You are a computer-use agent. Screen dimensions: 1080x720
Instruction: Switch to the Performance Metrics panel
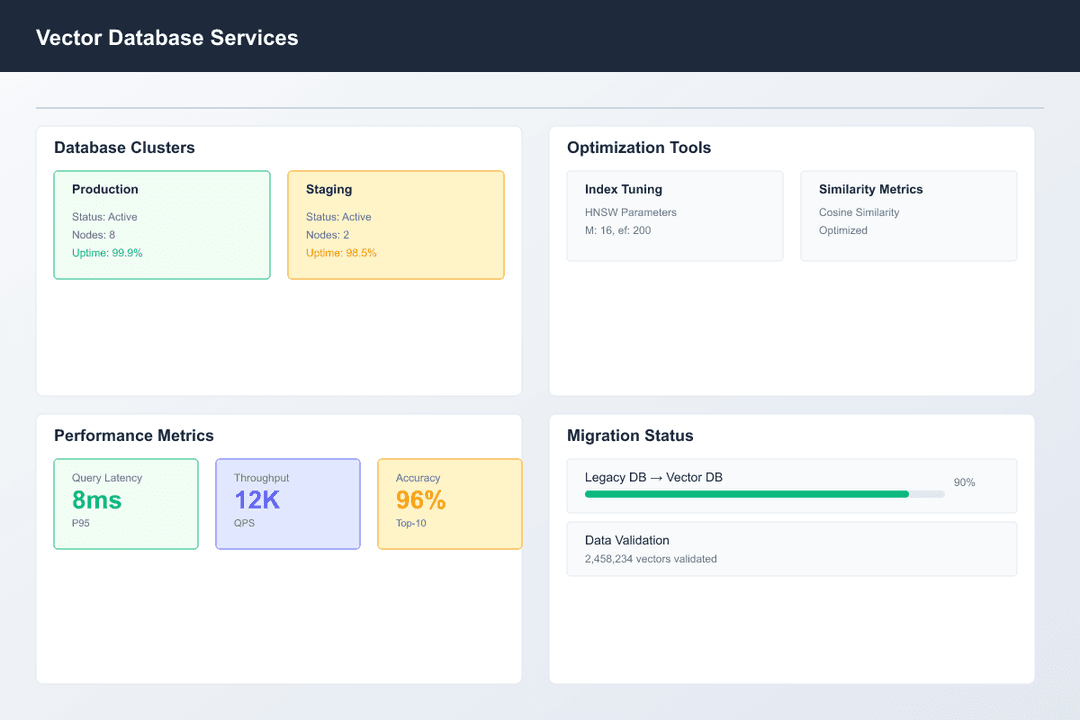pyautogui.click(x=133, y=435)
